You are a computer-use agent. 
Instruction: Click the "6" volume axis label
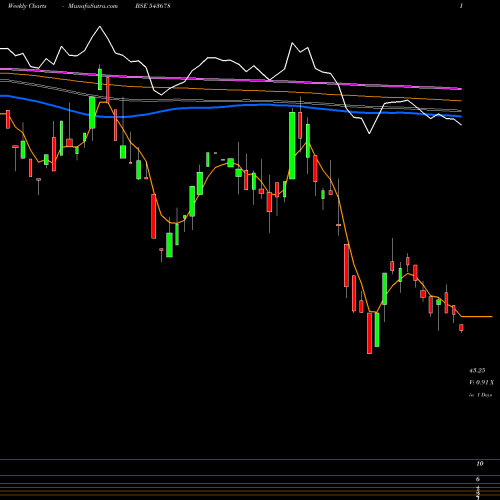pyautogui.click(x=478, y=479)
